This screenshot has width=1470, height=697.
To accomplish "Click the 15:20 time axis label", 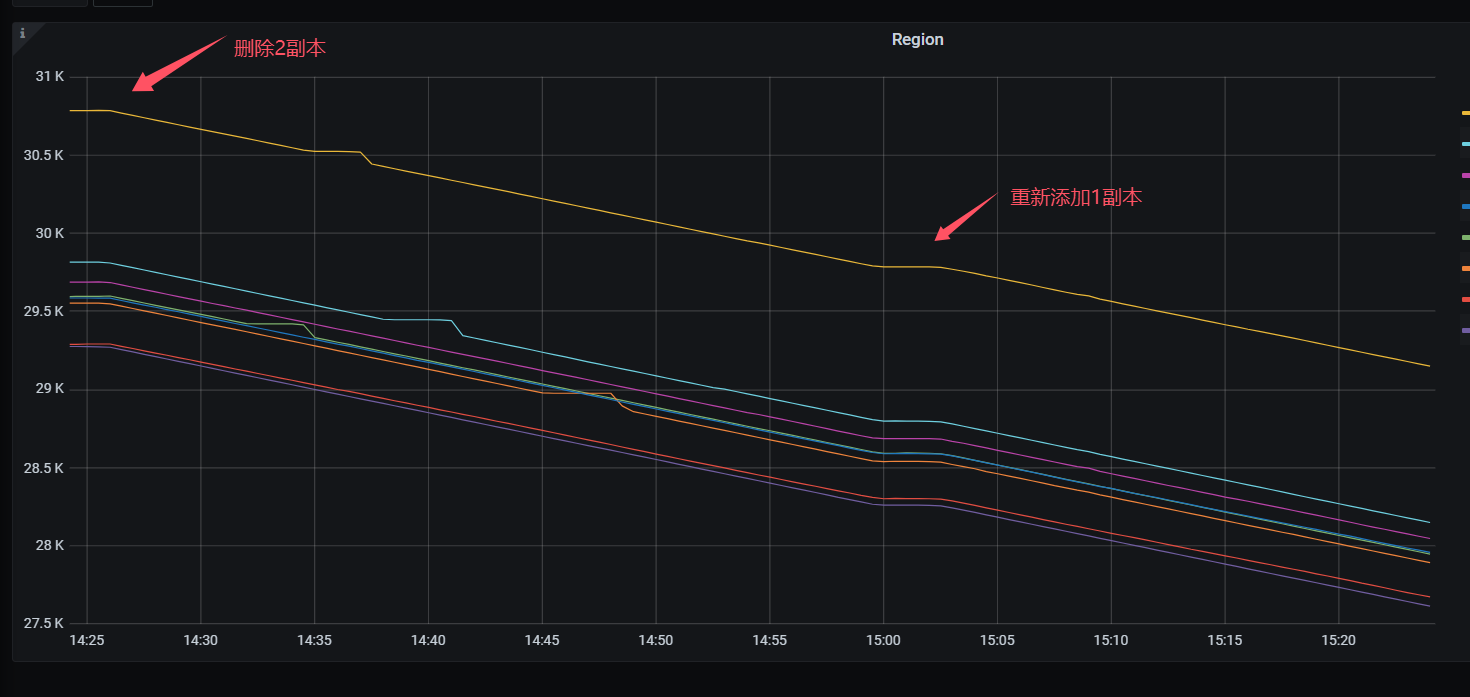I will pyautogui.click(x=1338, y=640).
